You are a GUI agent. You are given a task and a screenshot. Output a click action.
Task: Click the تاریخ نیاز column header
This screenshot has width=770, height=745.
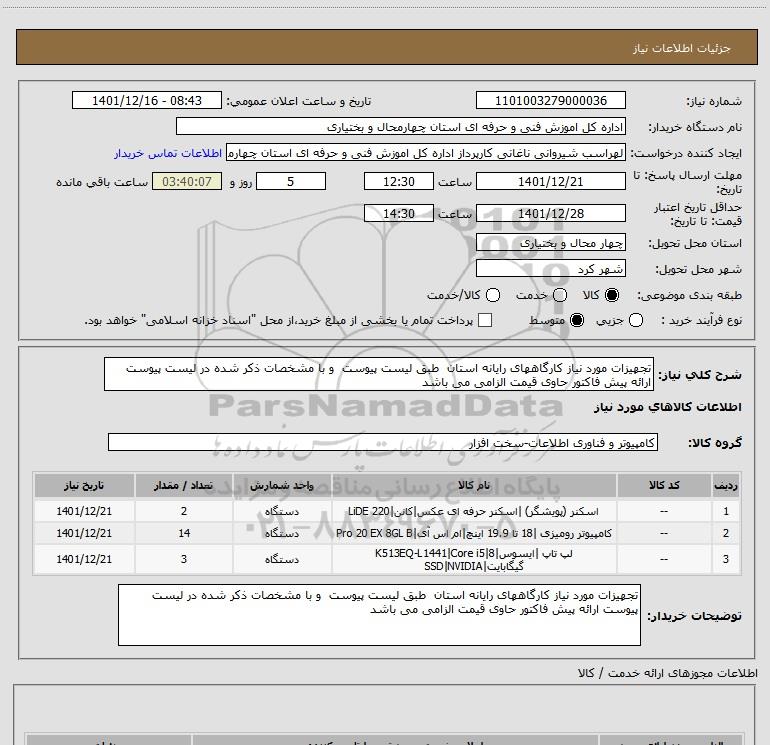[x=84, y=485]
